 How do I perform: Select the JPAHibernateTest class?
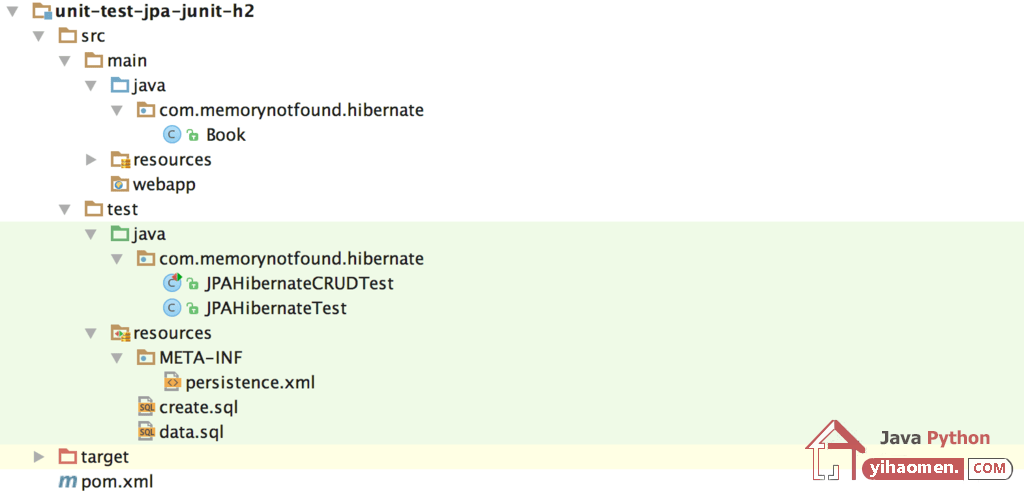point(276,308)
